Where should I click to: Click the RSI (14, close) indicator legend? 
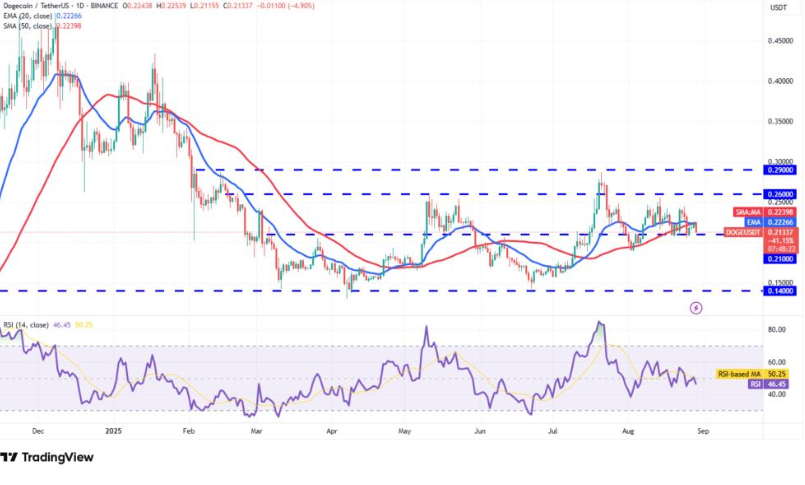click(x=48, y=325)
